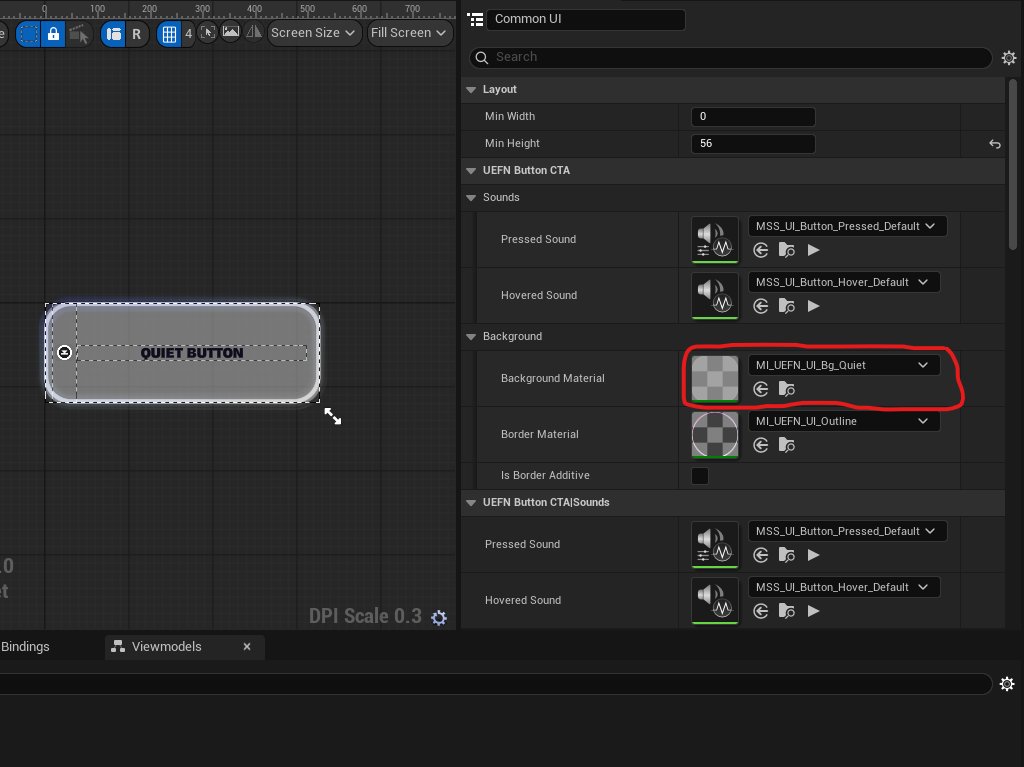
Task: Click the Border Material thumbnail
Action: coord(714,435)
